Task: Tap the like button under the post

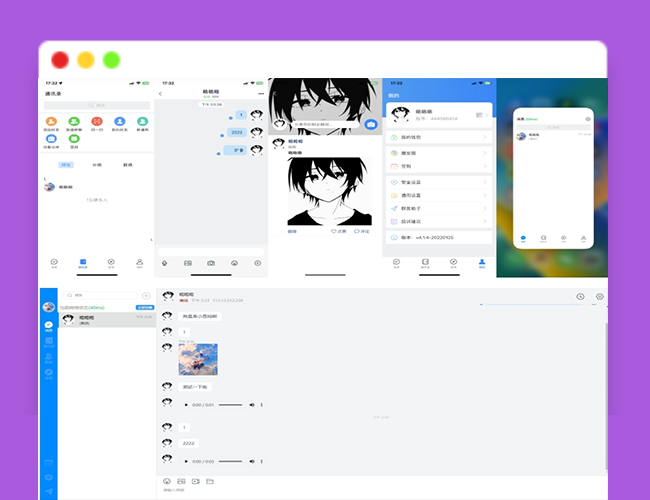Action: [x=338, y=231]
